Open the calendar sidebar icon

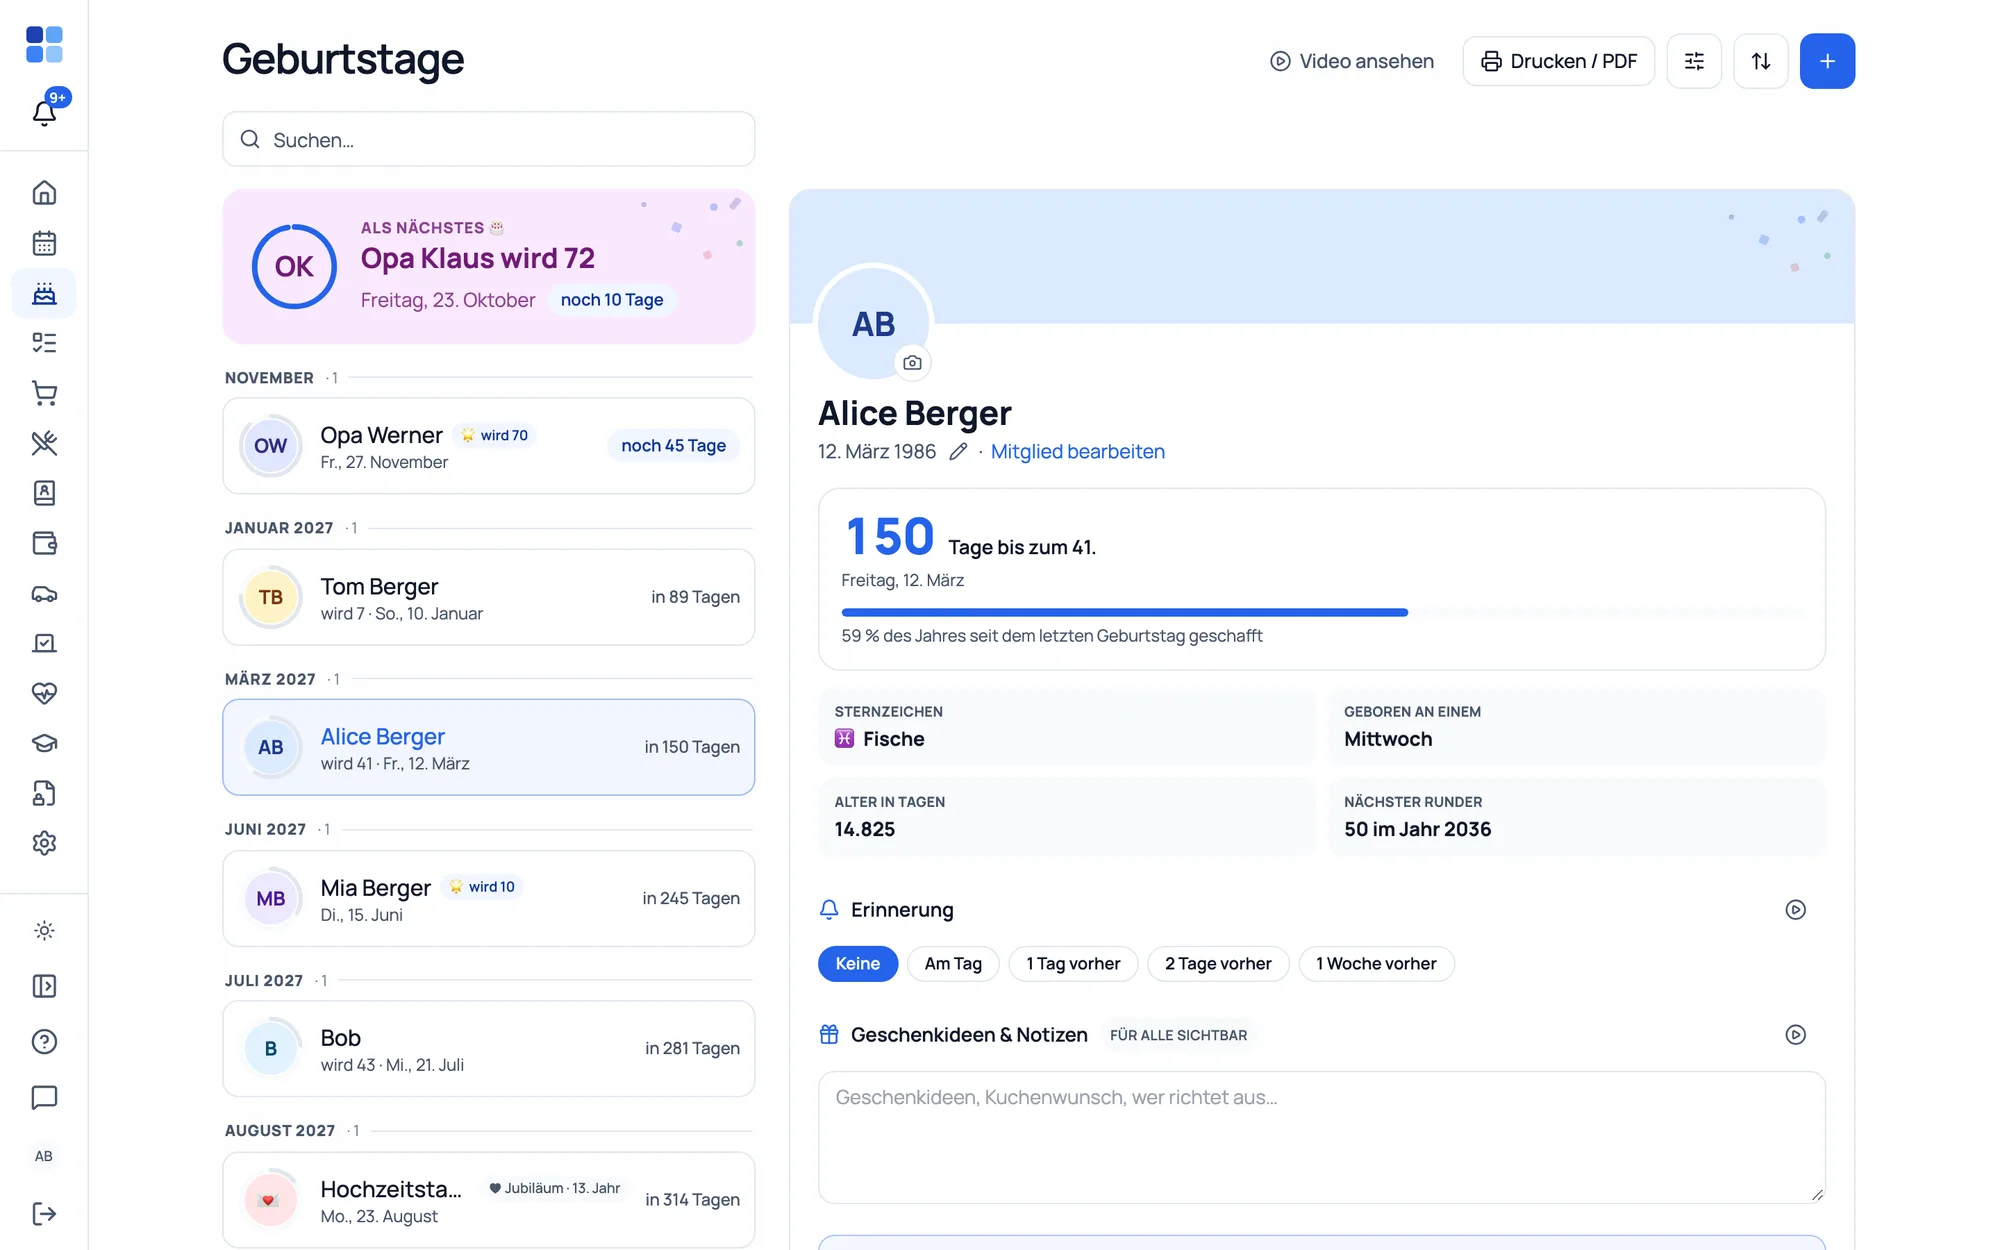tap(44, 242)
